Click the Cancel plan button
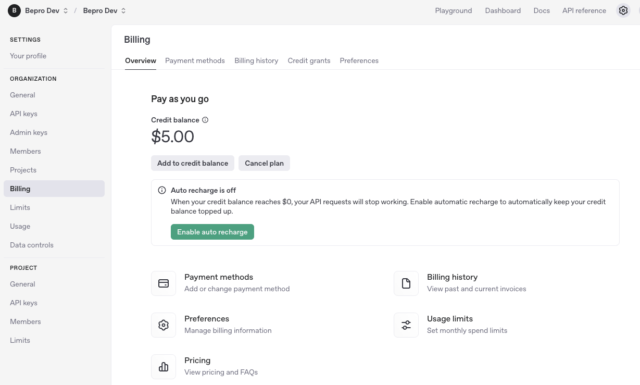 point(264,163)
